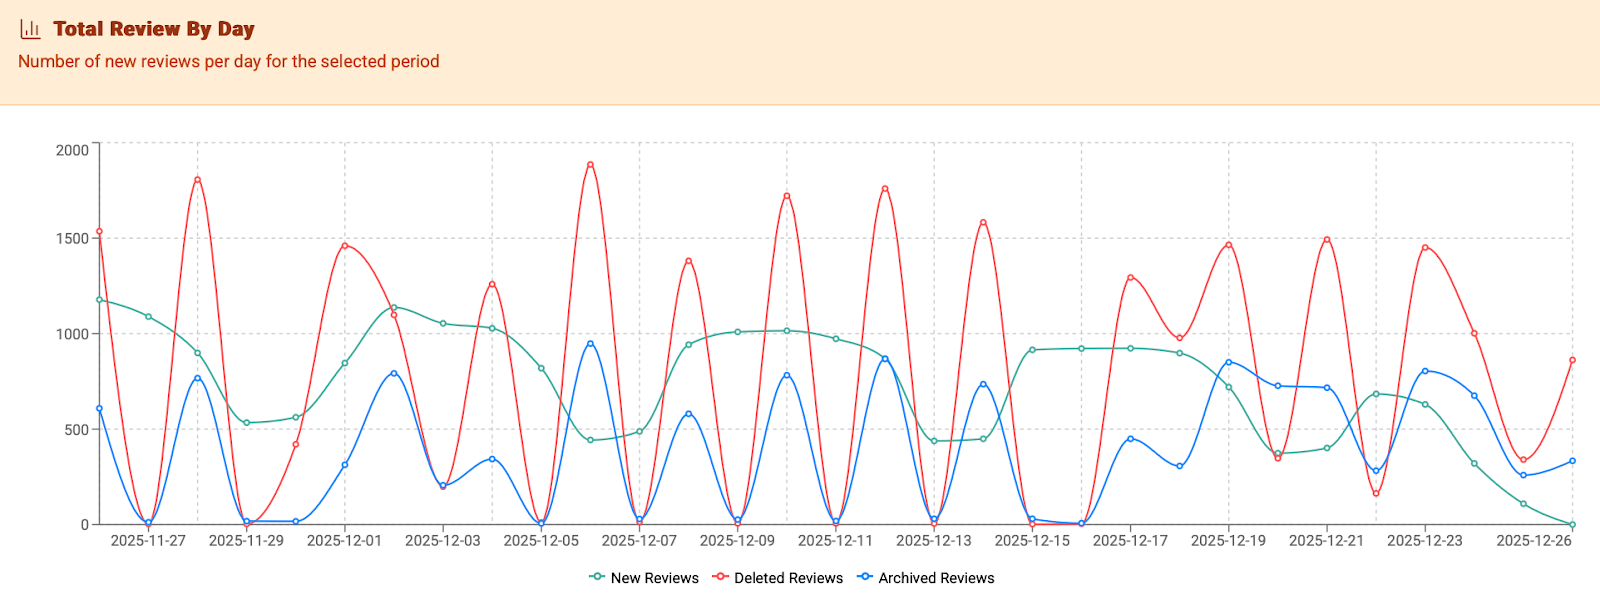This screenshot has width=1600, height=614.
Task: Hide the Deleted Reviews series via legend text
Action: pyautogui.click(x=788, y=578)
